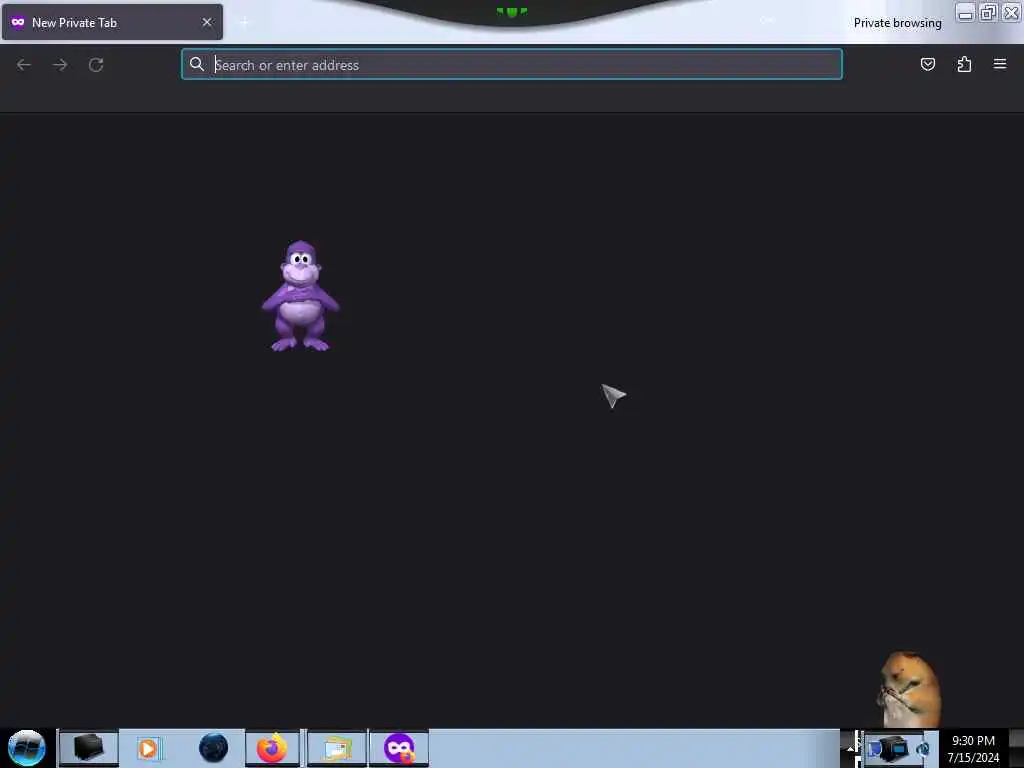Viewport: 1024px width, 768px height.
Task: Switch to Firefox in the taskbar
Action: 272,748
